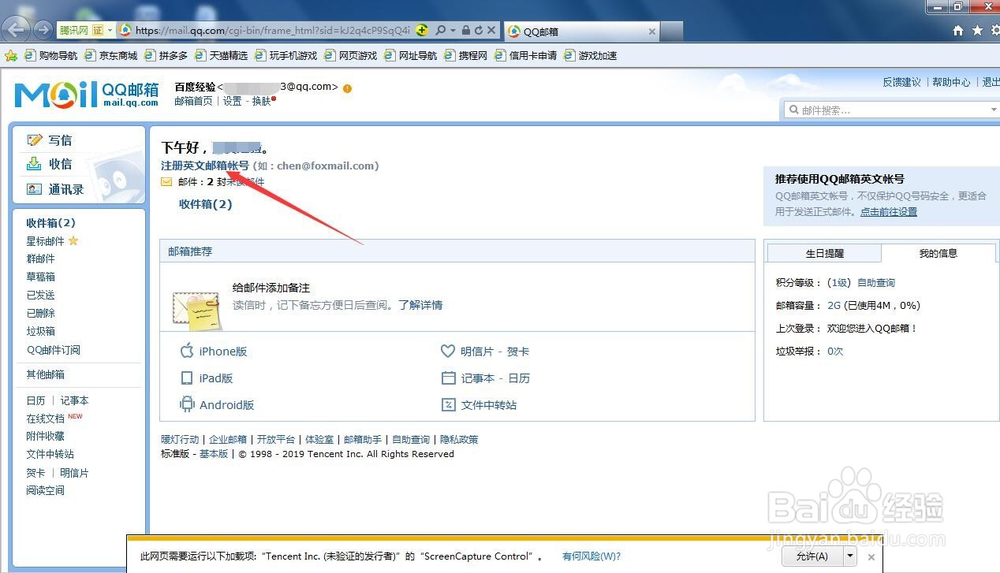The image size is (1000, 573).
Task: Click 换肤 skin link in header
Action: (261, 101)
